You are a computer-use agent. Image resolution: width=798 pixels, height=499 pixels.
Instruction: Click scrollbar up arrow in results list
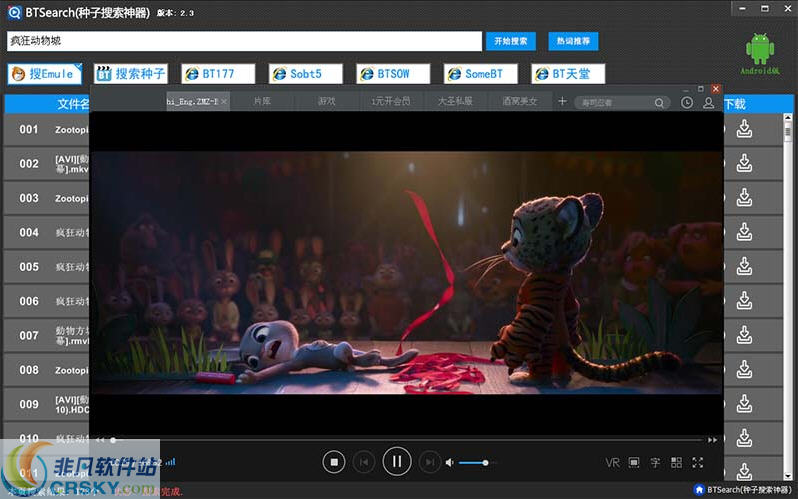coord(788,119)
